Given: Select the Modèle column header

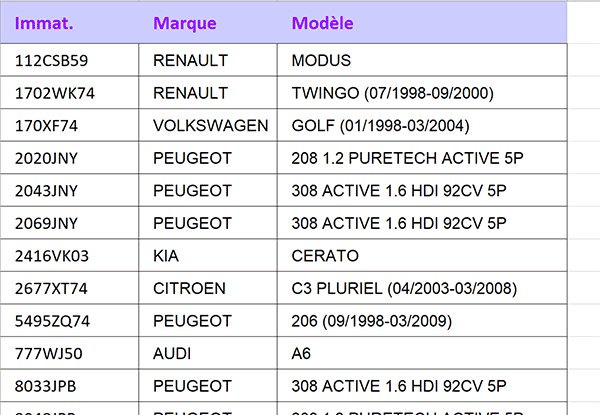Looking at the screenshot, I should tap(422, 23).
